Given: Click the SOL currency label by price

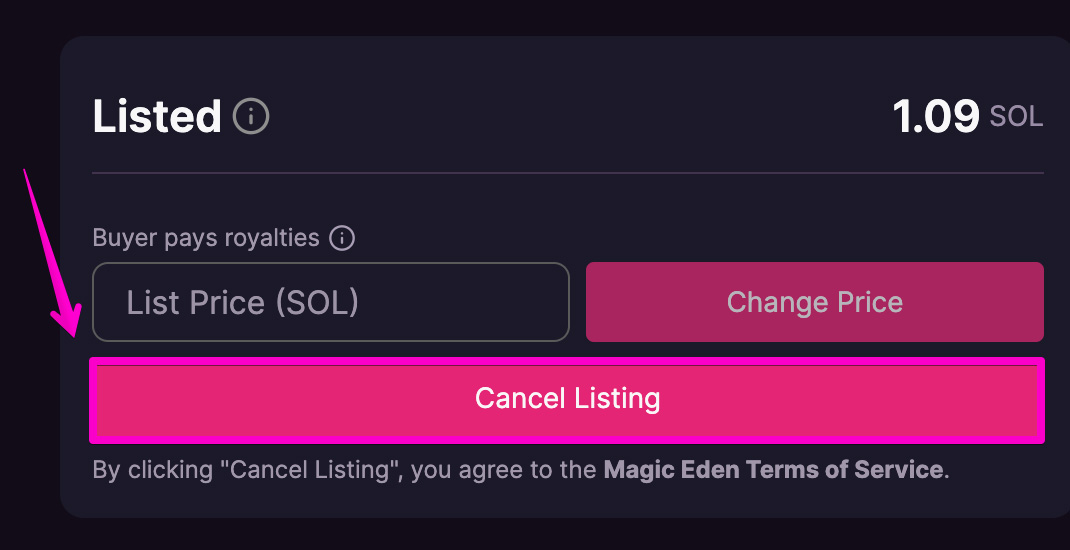Looking at the screenshot, I should tap(1016, 117).
